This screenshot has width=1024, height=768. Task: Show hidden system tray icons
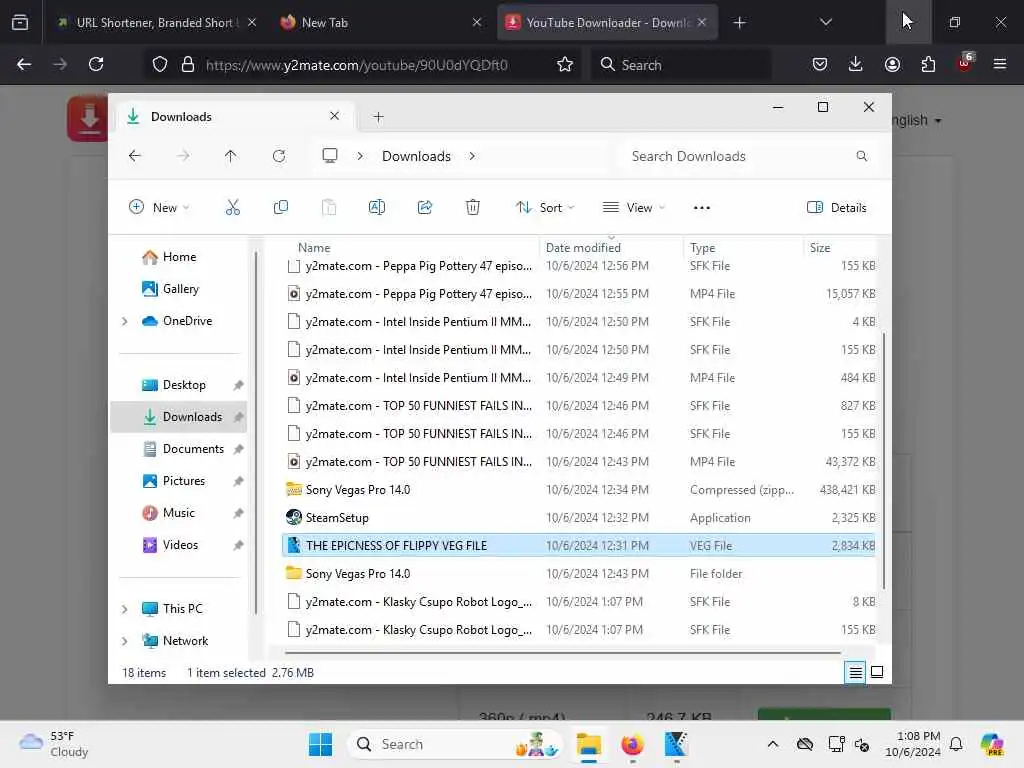pyautogui.click(x=773, y=744)
